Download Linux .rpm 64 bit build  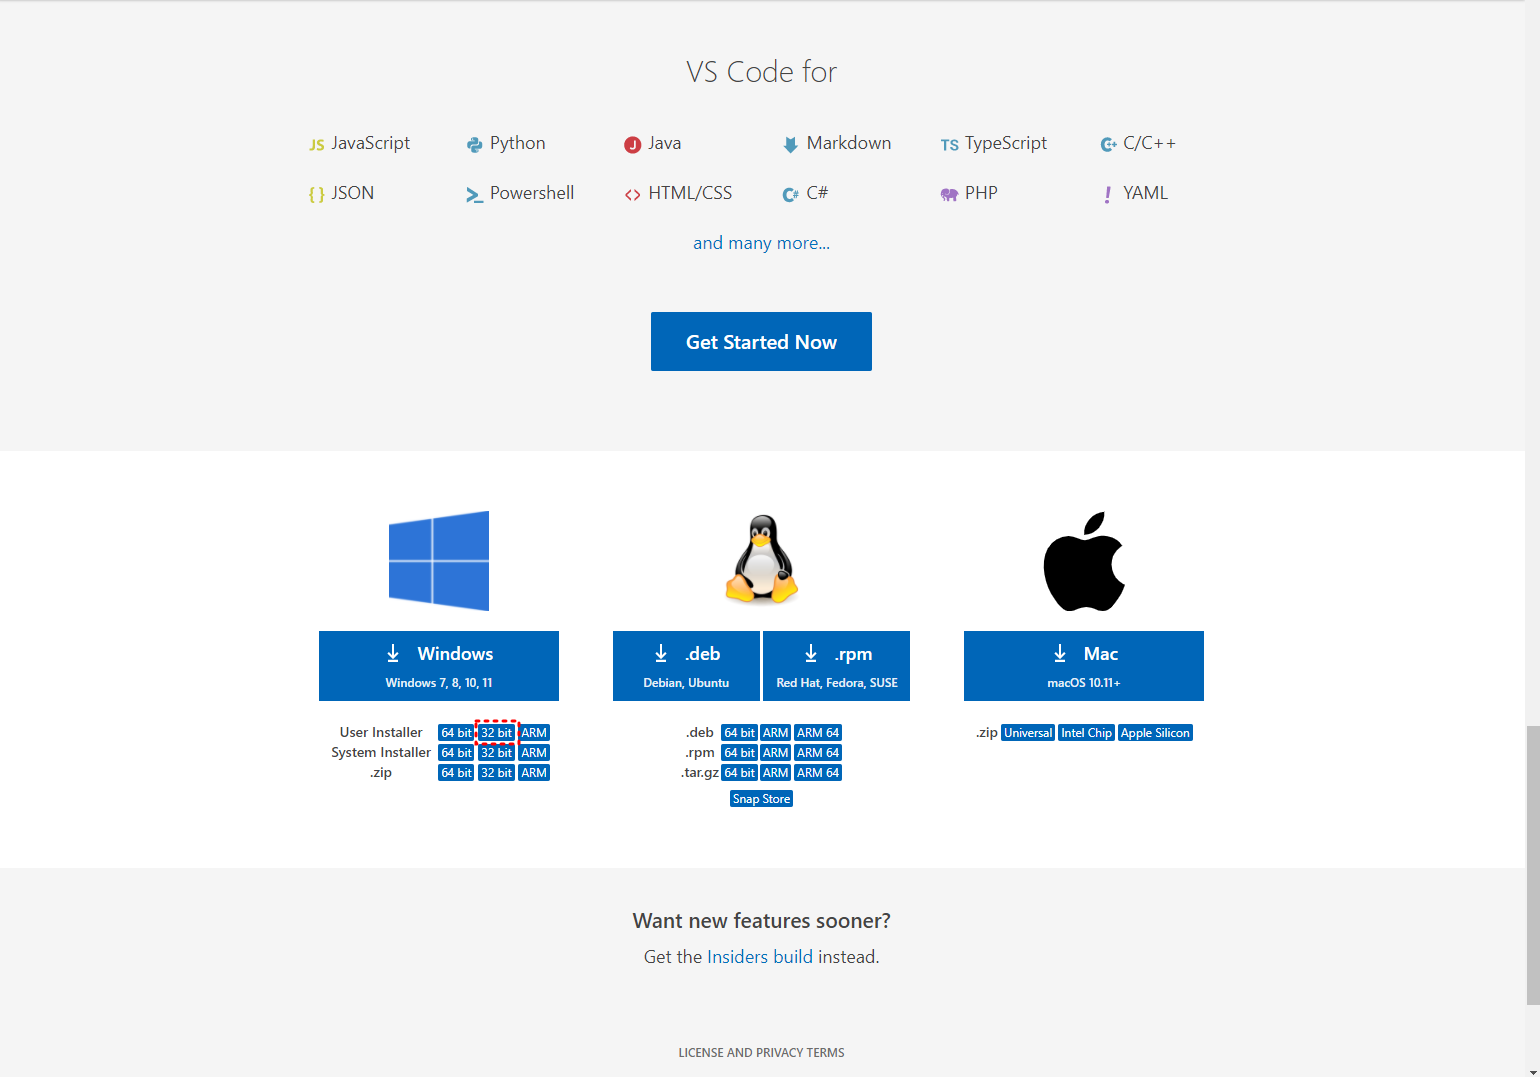point(739,753)
